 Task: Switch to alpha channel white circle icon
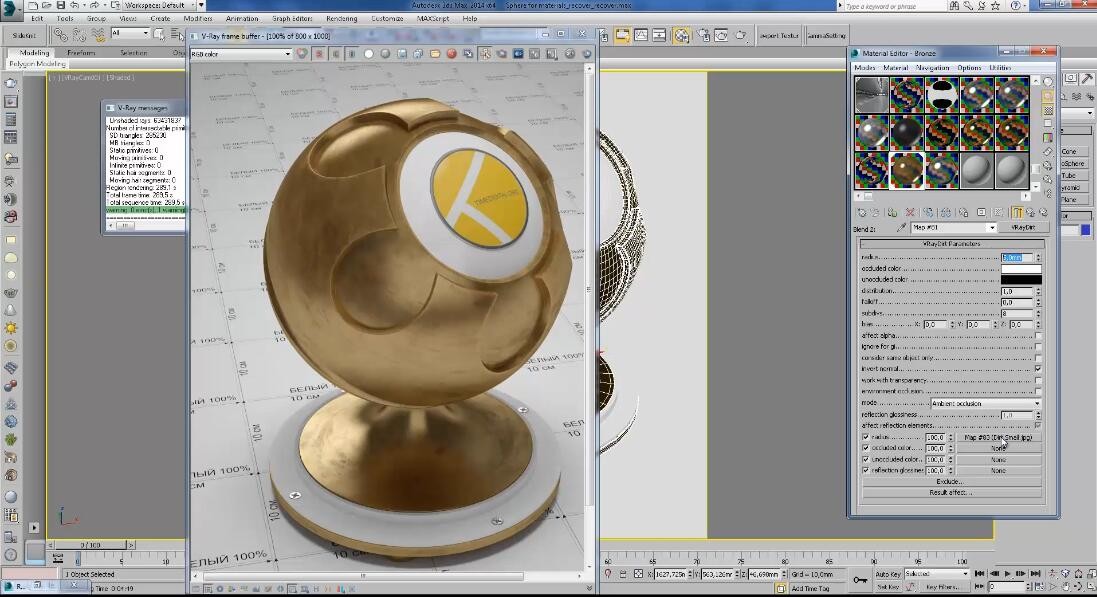369,54
